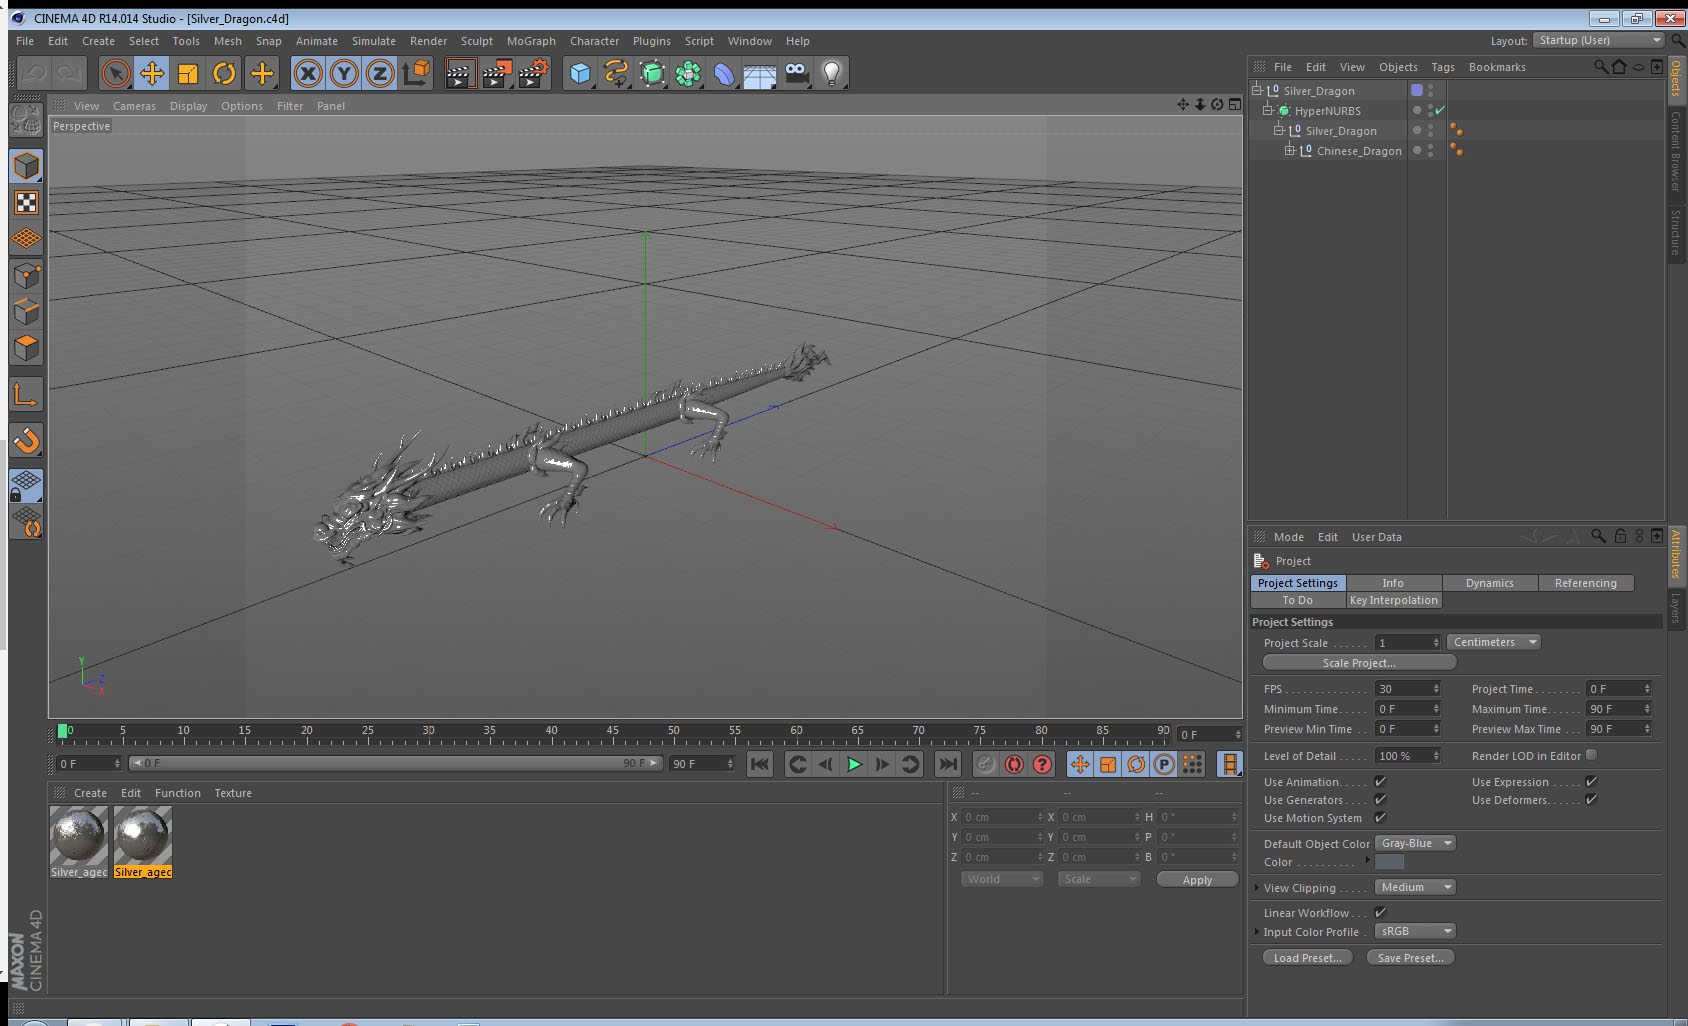This screenshot has height=1026, width=1688.
Task: Toggle Z axis lock
Action: point(380,73)
